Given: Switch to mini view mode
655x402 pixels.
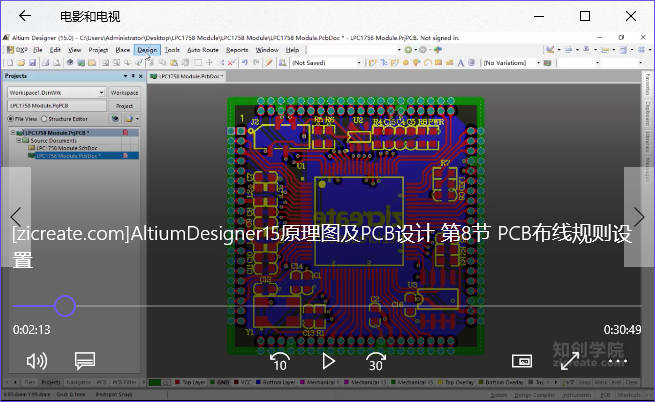Looking at the screenshot, I should coord(522,361).
